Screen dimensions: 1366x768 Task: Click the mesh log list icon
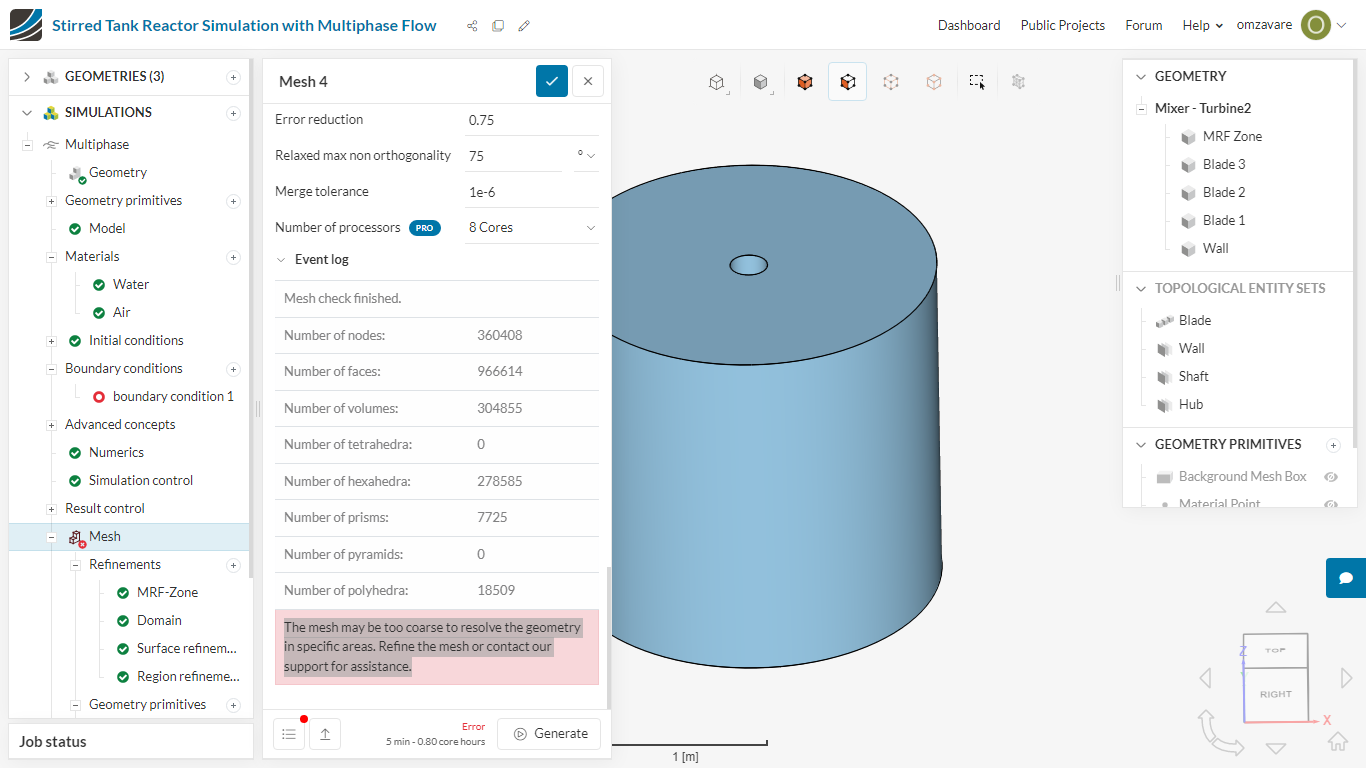(289, 734)
